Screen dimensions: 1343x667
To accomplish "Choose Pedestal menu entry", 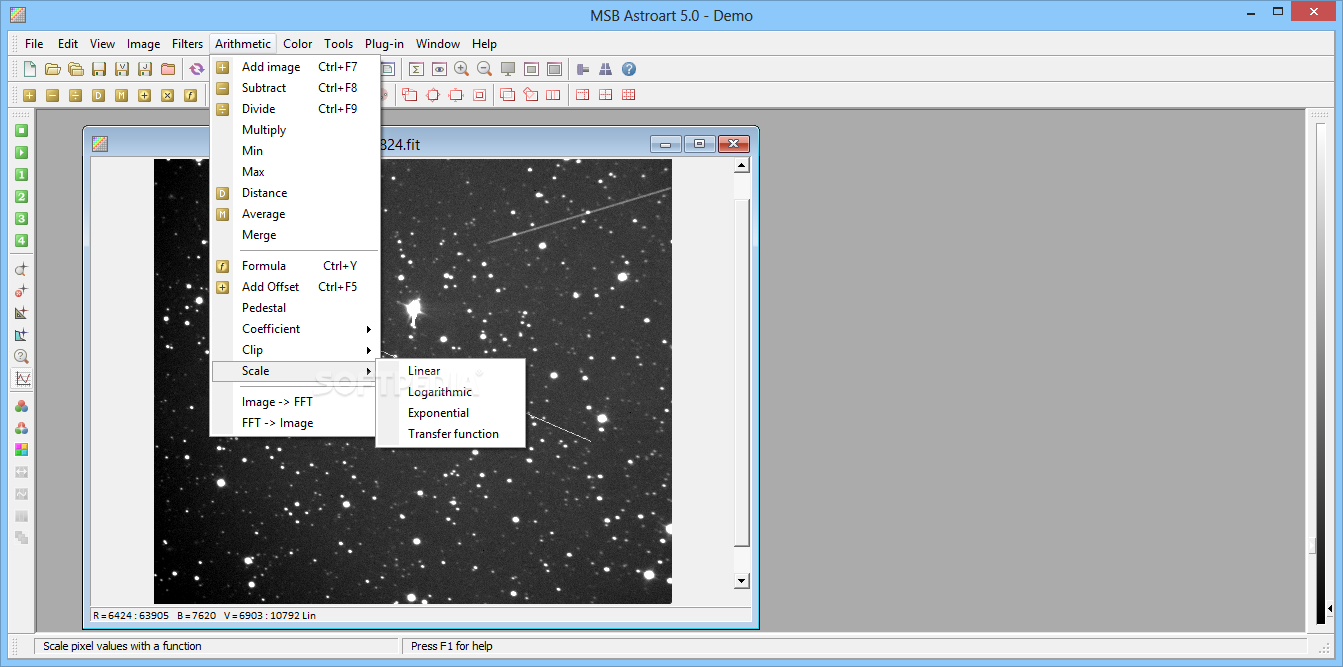I will tap(295, 308).
